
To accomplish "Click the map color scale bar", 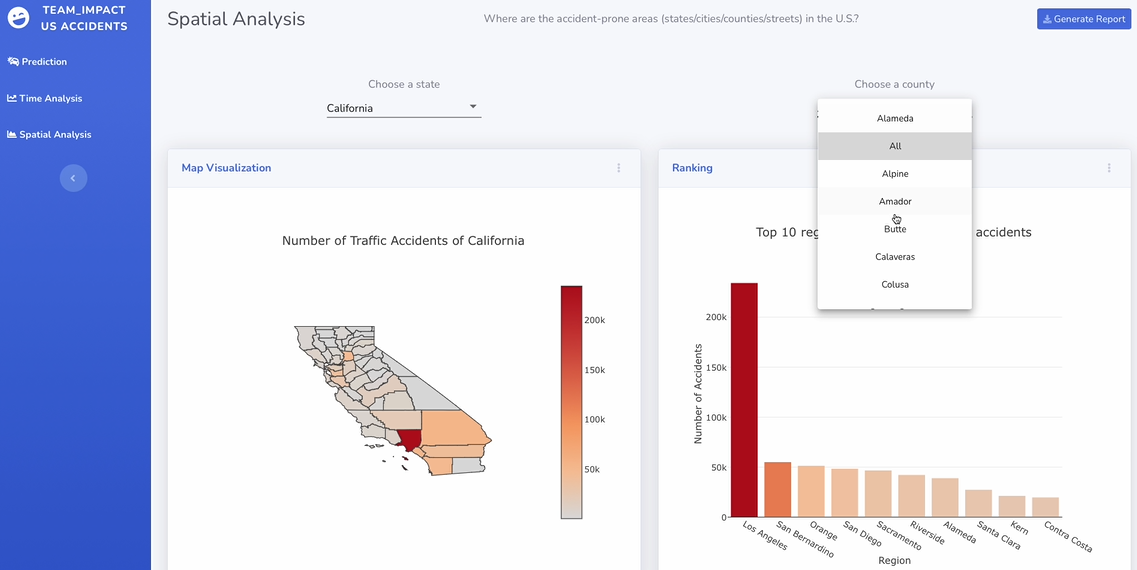I will 571,402.
